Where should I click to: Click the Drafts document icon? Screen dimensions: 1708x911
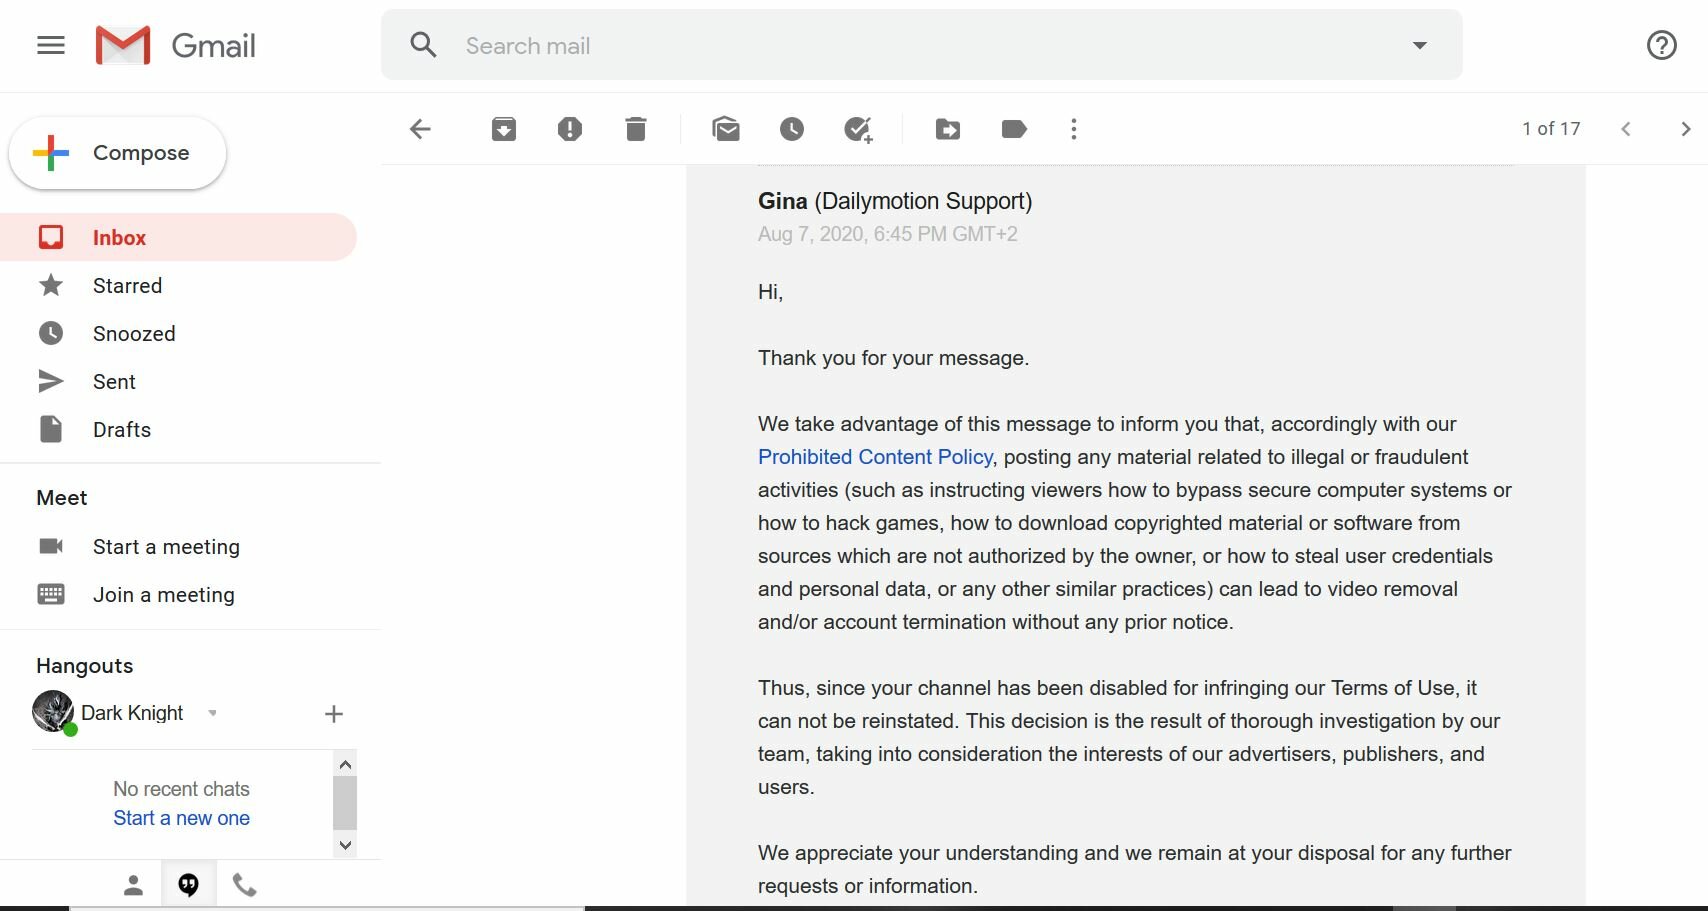coord(51,429)
